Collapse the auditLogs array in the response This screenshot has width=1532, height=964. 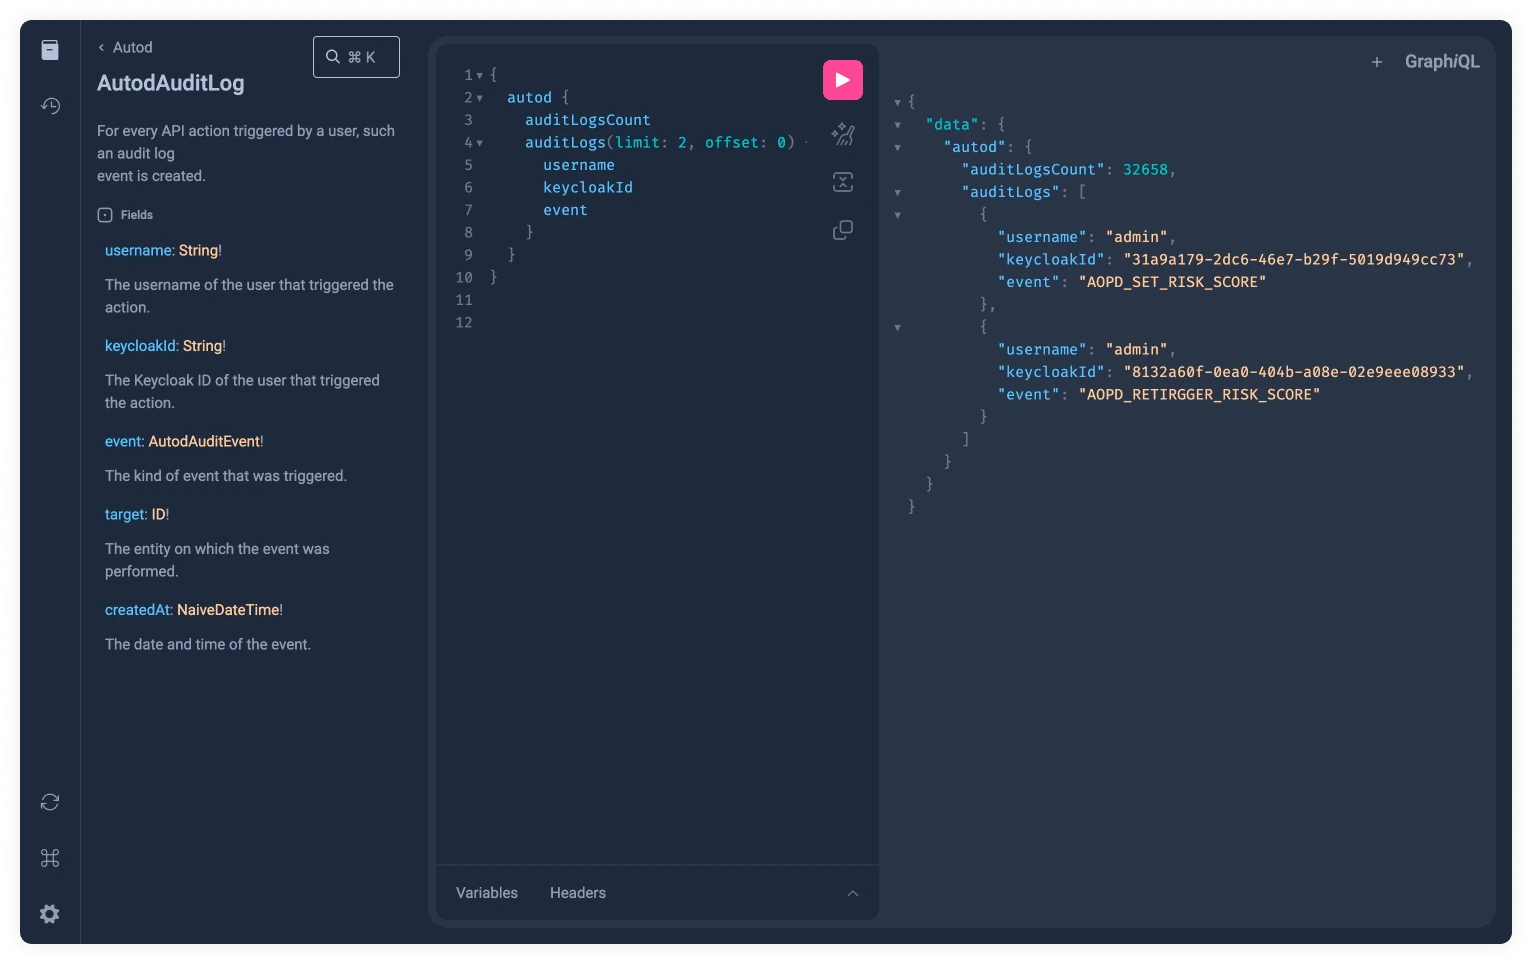tap(897, 191)
